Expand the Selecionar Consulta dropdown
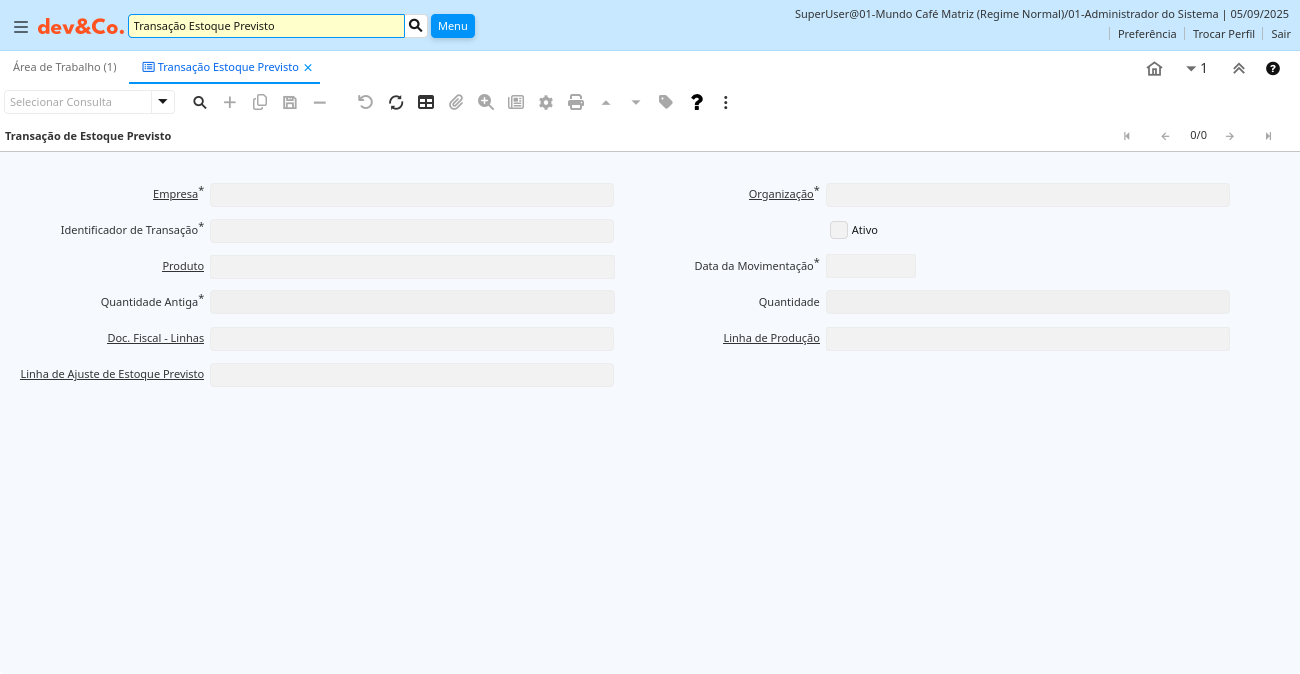 (x=163, y=102)
